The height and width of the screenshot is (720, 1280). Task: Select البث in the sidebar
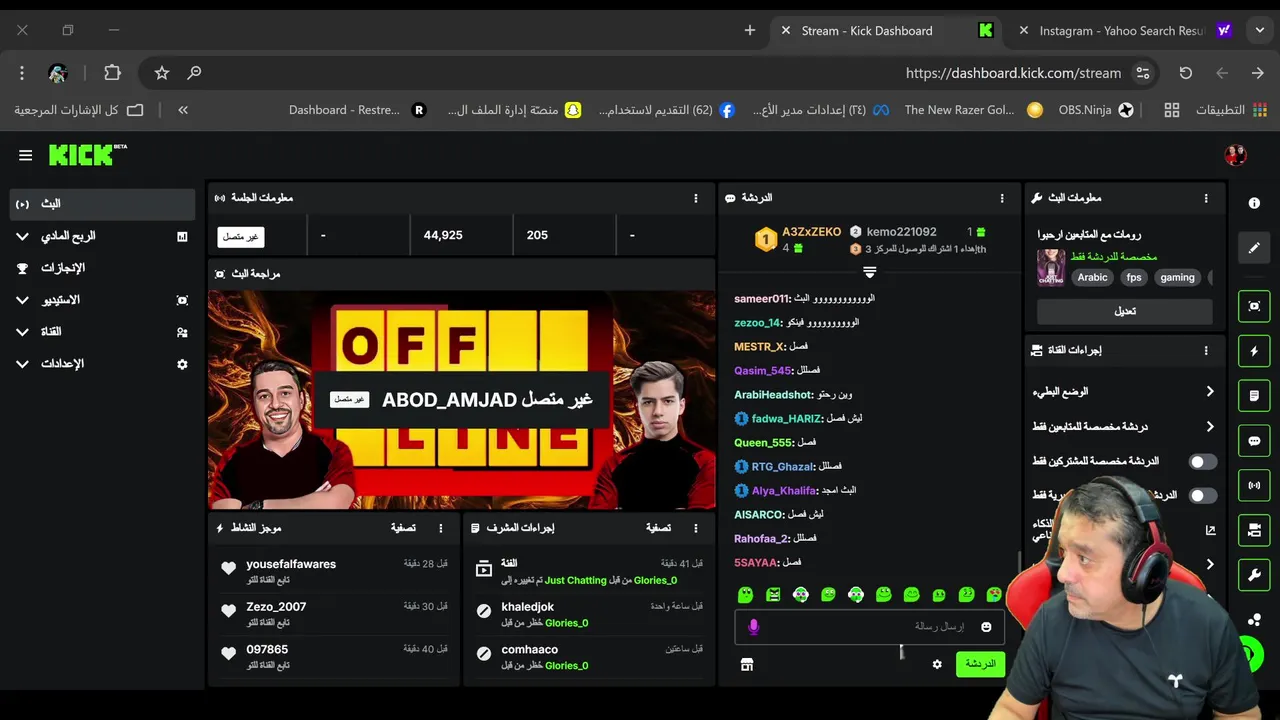[x=100, y=204]
